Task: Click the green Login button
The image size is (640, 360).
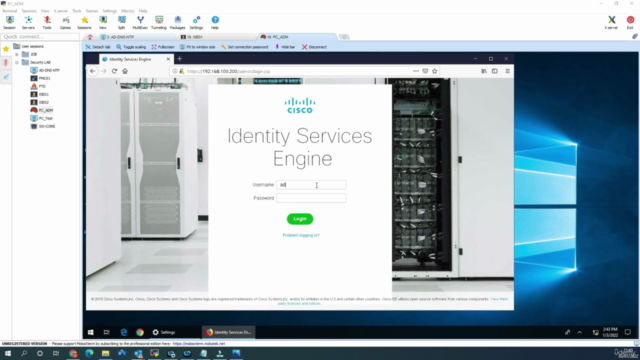Action: tap(300, 219)
